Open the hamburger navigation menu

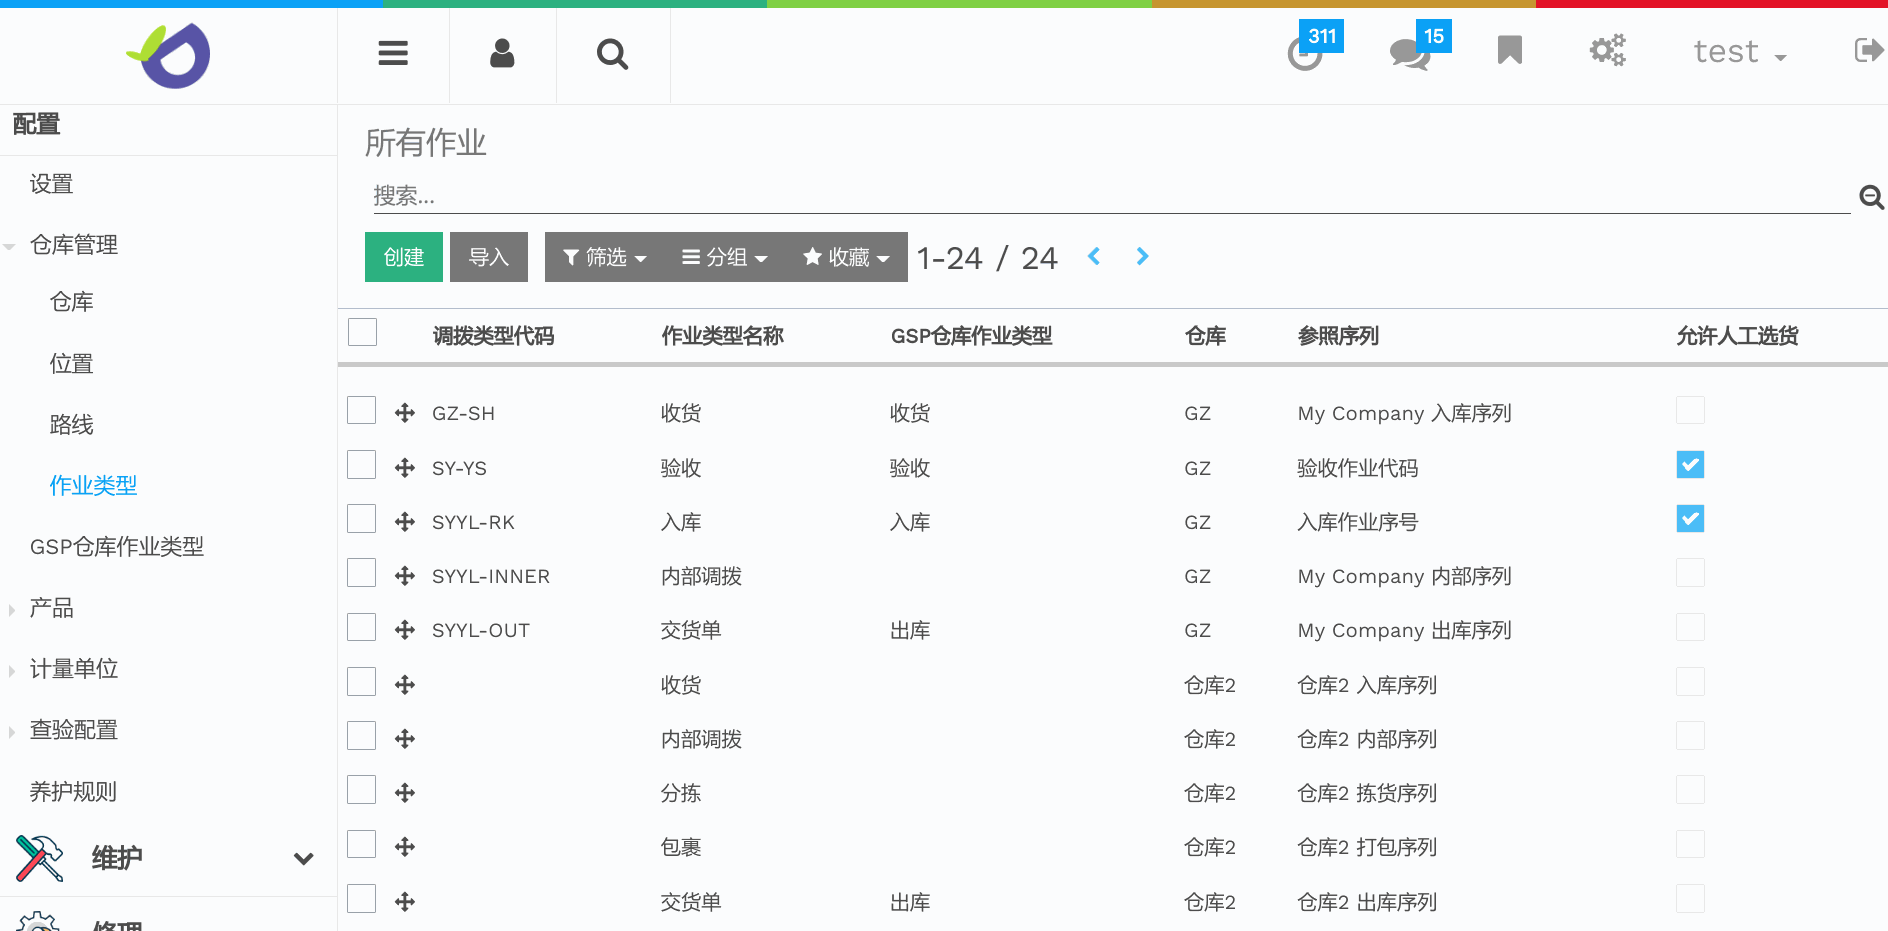pos(392,53)
